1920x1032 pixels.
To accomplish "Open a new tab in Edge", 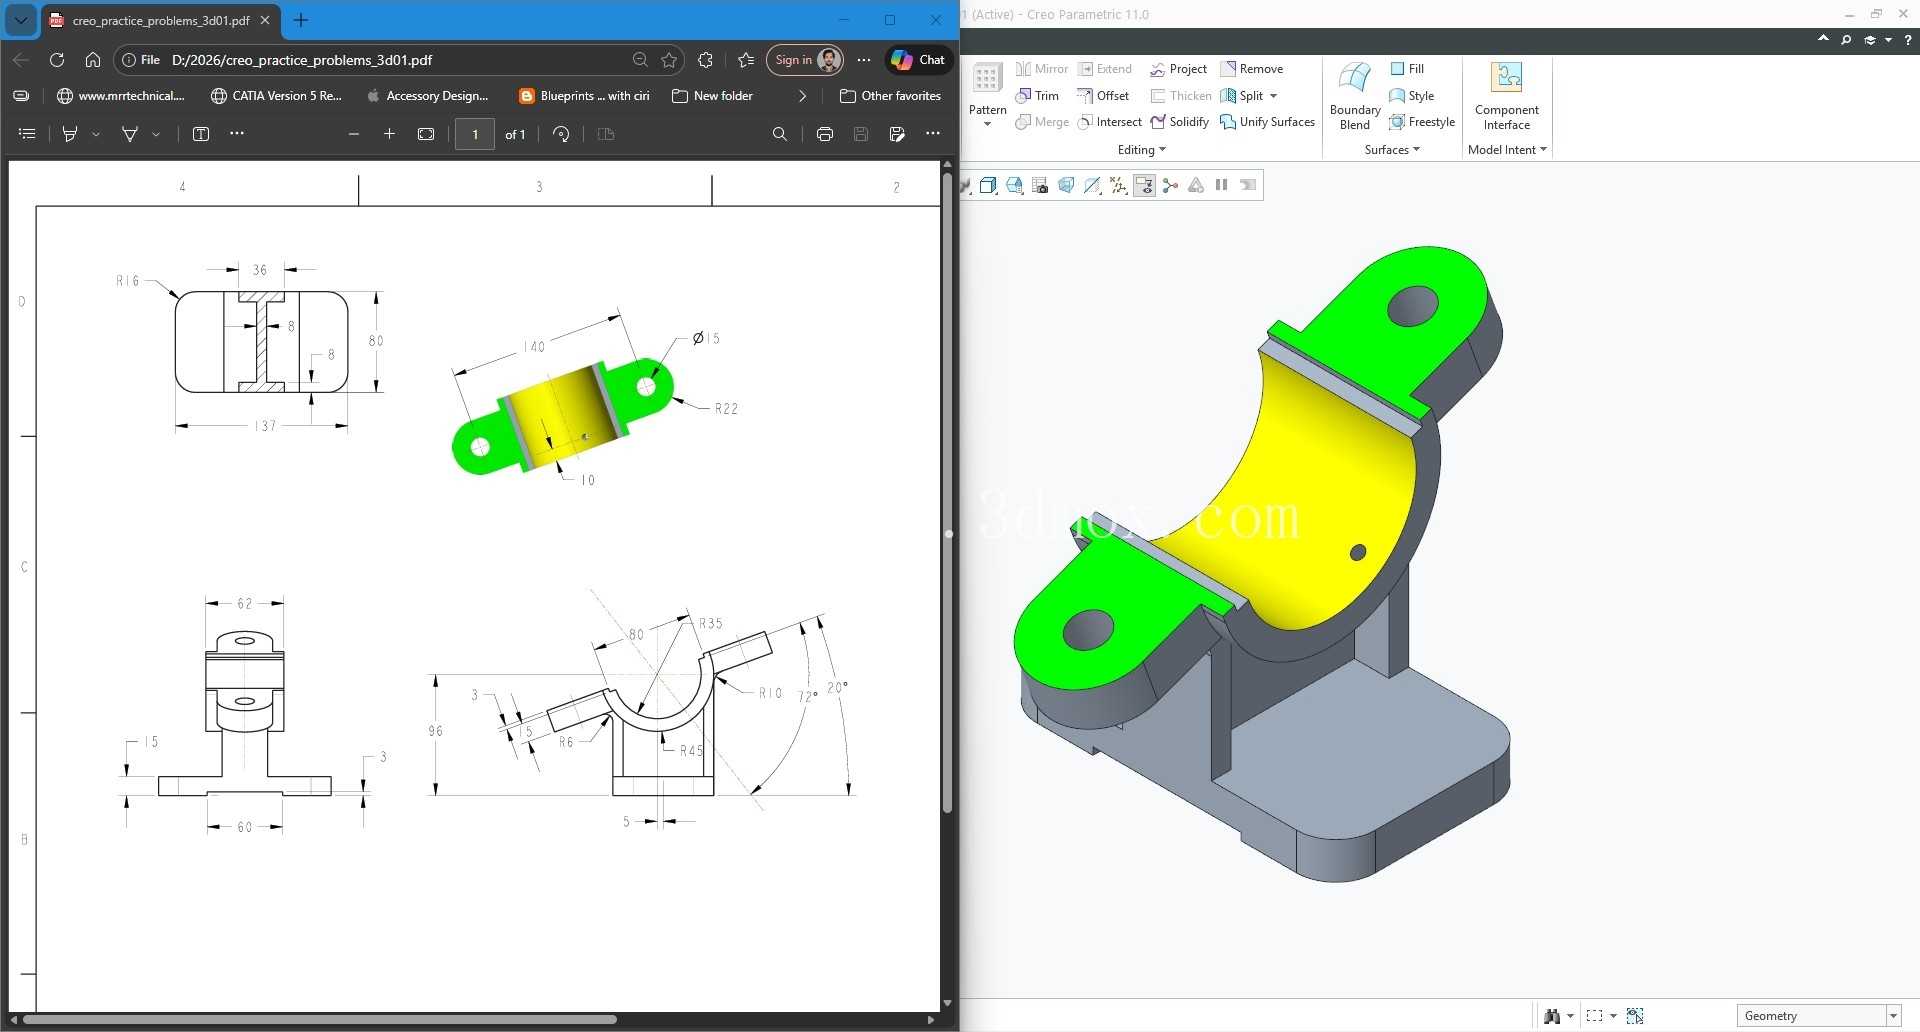I will tap(301, 20).
